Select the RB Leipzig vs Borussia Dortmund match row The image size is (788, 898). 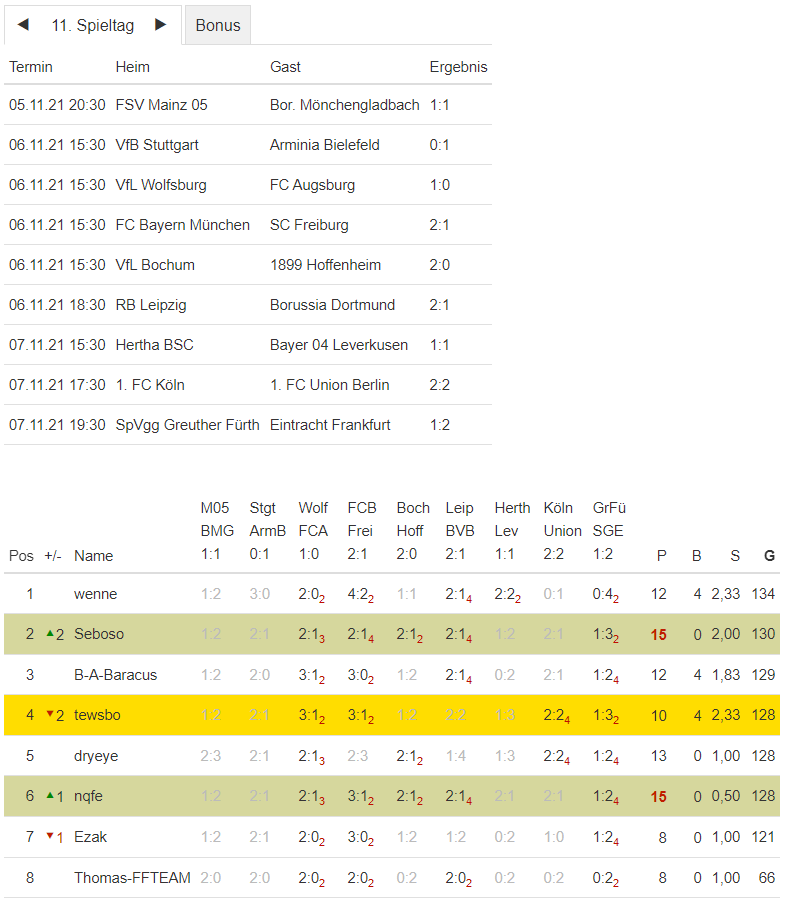tap(247, 305)
